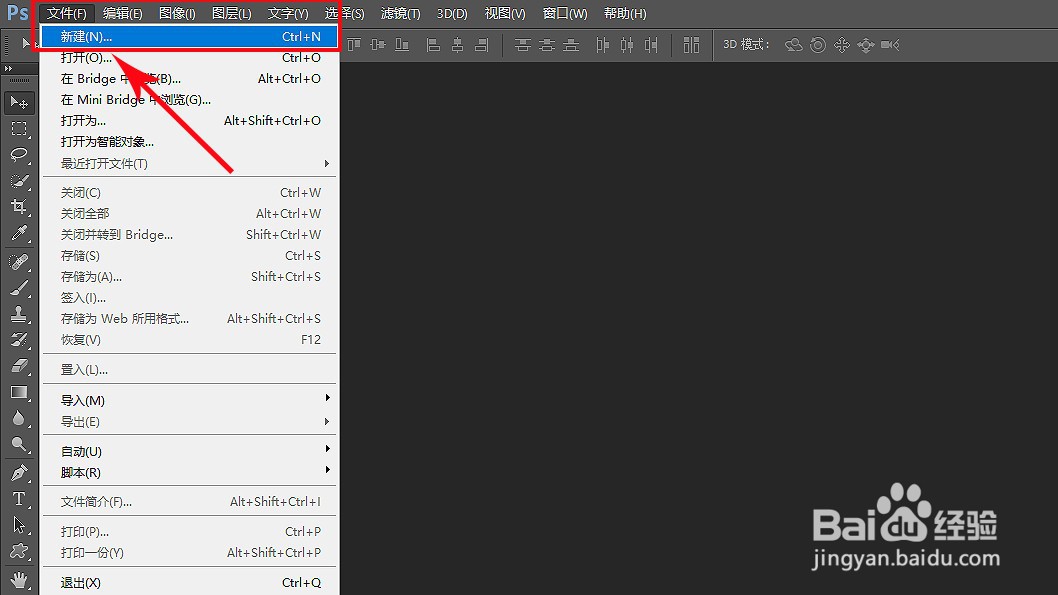Expand the tools panel double-arrow
This screenshot has height=595, width=1058.
[8, 68]
